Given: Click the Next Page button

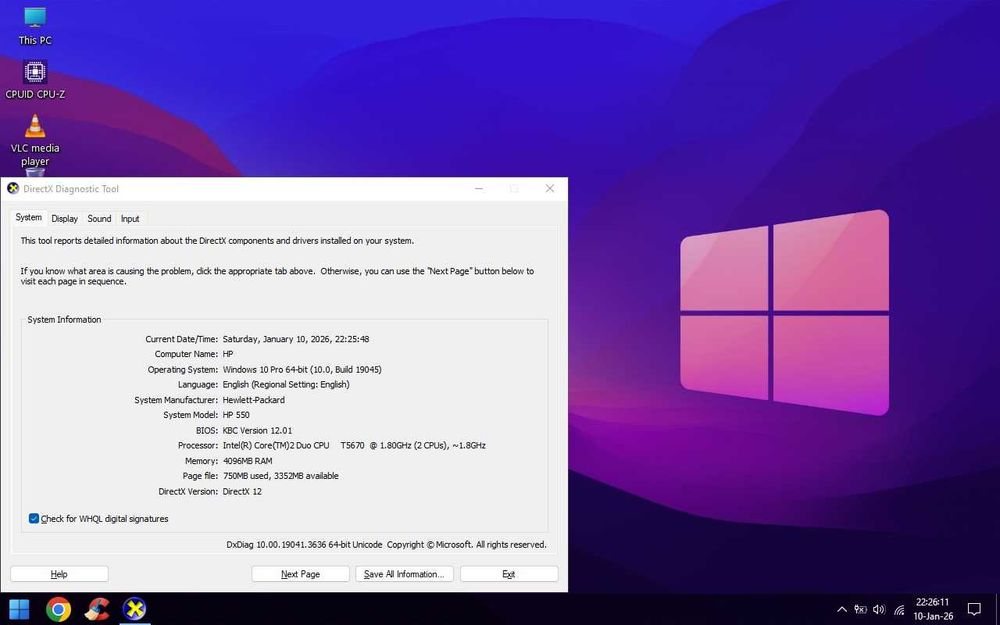Looking at the screenshot, I should tap(300, 574).
